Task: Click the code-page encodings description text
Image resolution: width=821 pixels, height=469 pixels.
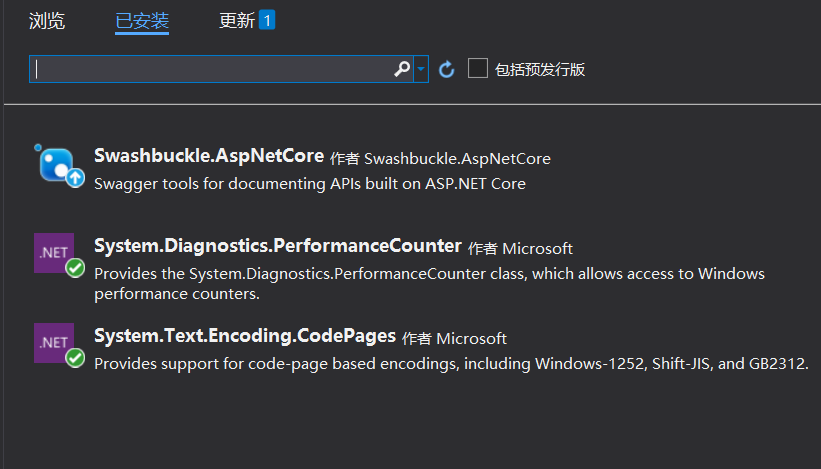Action: click(x=451, y=364)
